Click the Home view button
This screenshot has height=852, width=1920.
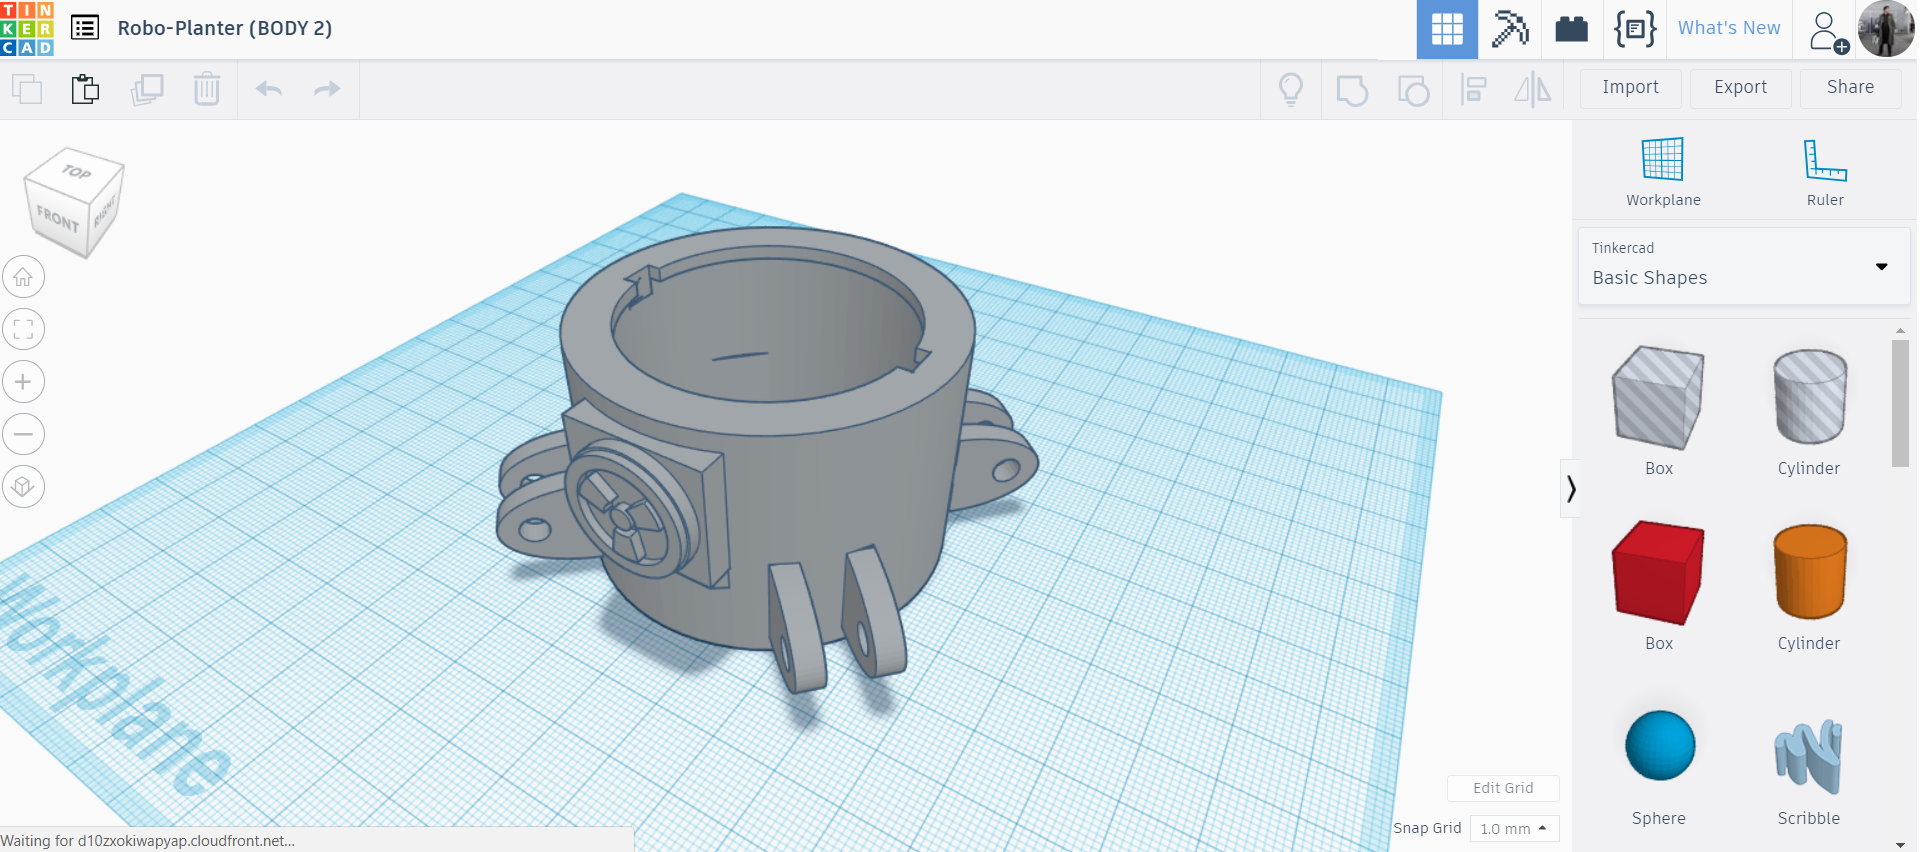[x=23, y=277]
